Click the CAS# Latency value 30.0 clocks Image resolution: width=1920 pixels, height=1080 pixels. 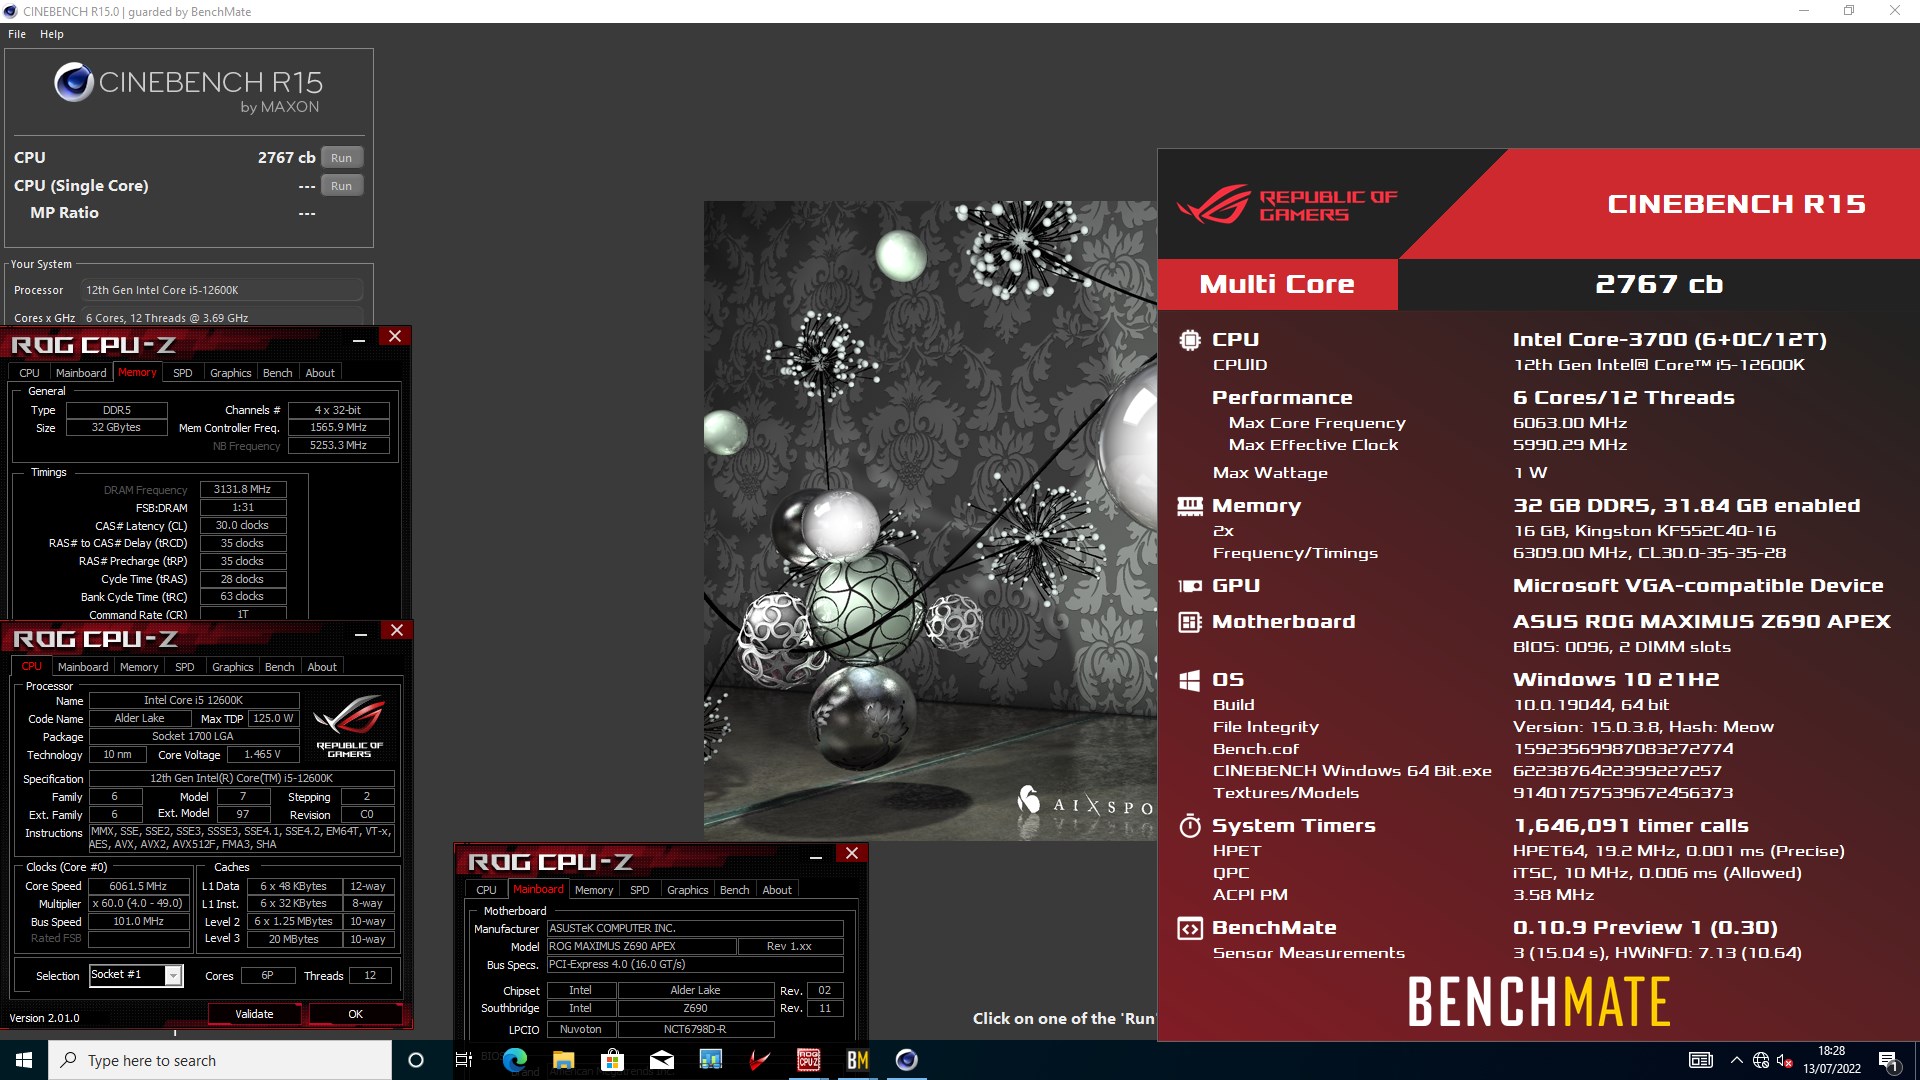tap(243, 526)
